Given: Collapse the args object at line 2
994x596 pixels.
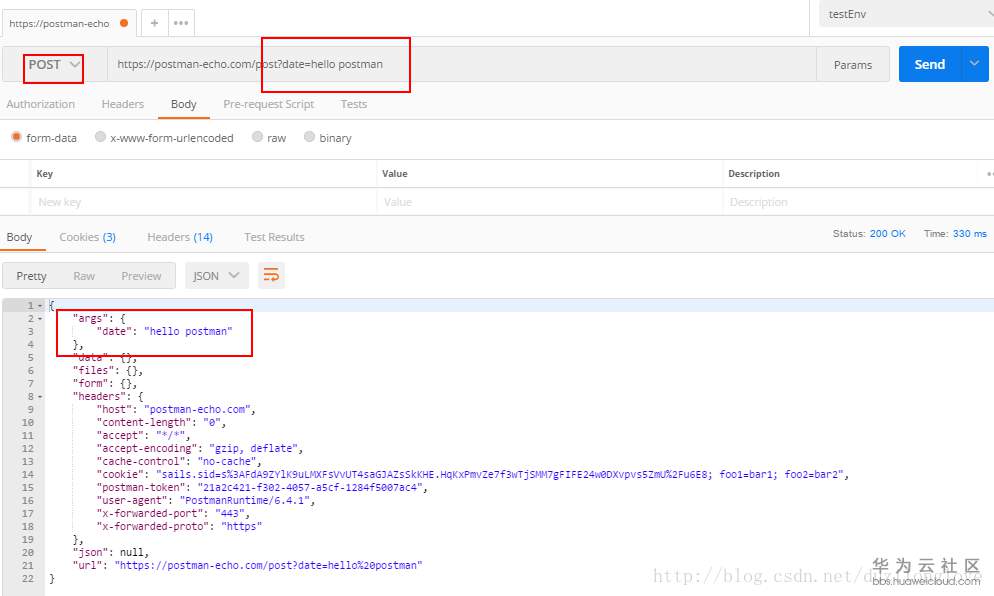Looking at the screenshot, I should [x=40, y=319].
